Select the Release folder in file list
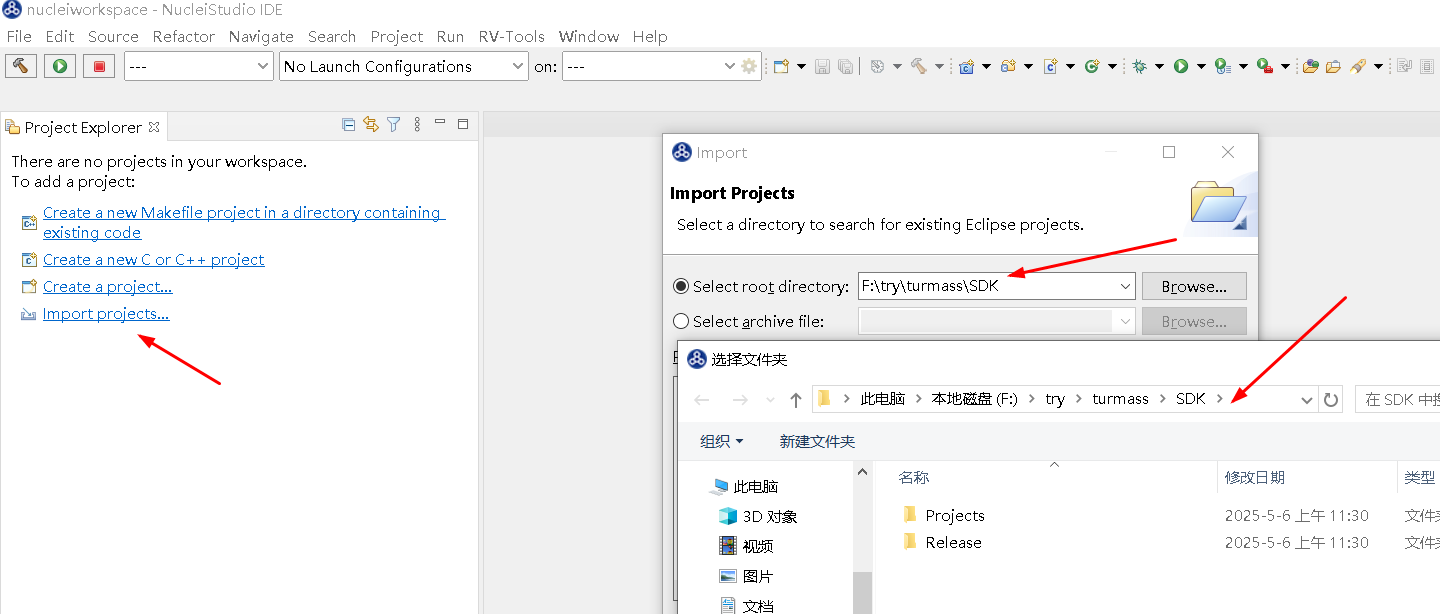1440x614 pixels. 953,542
